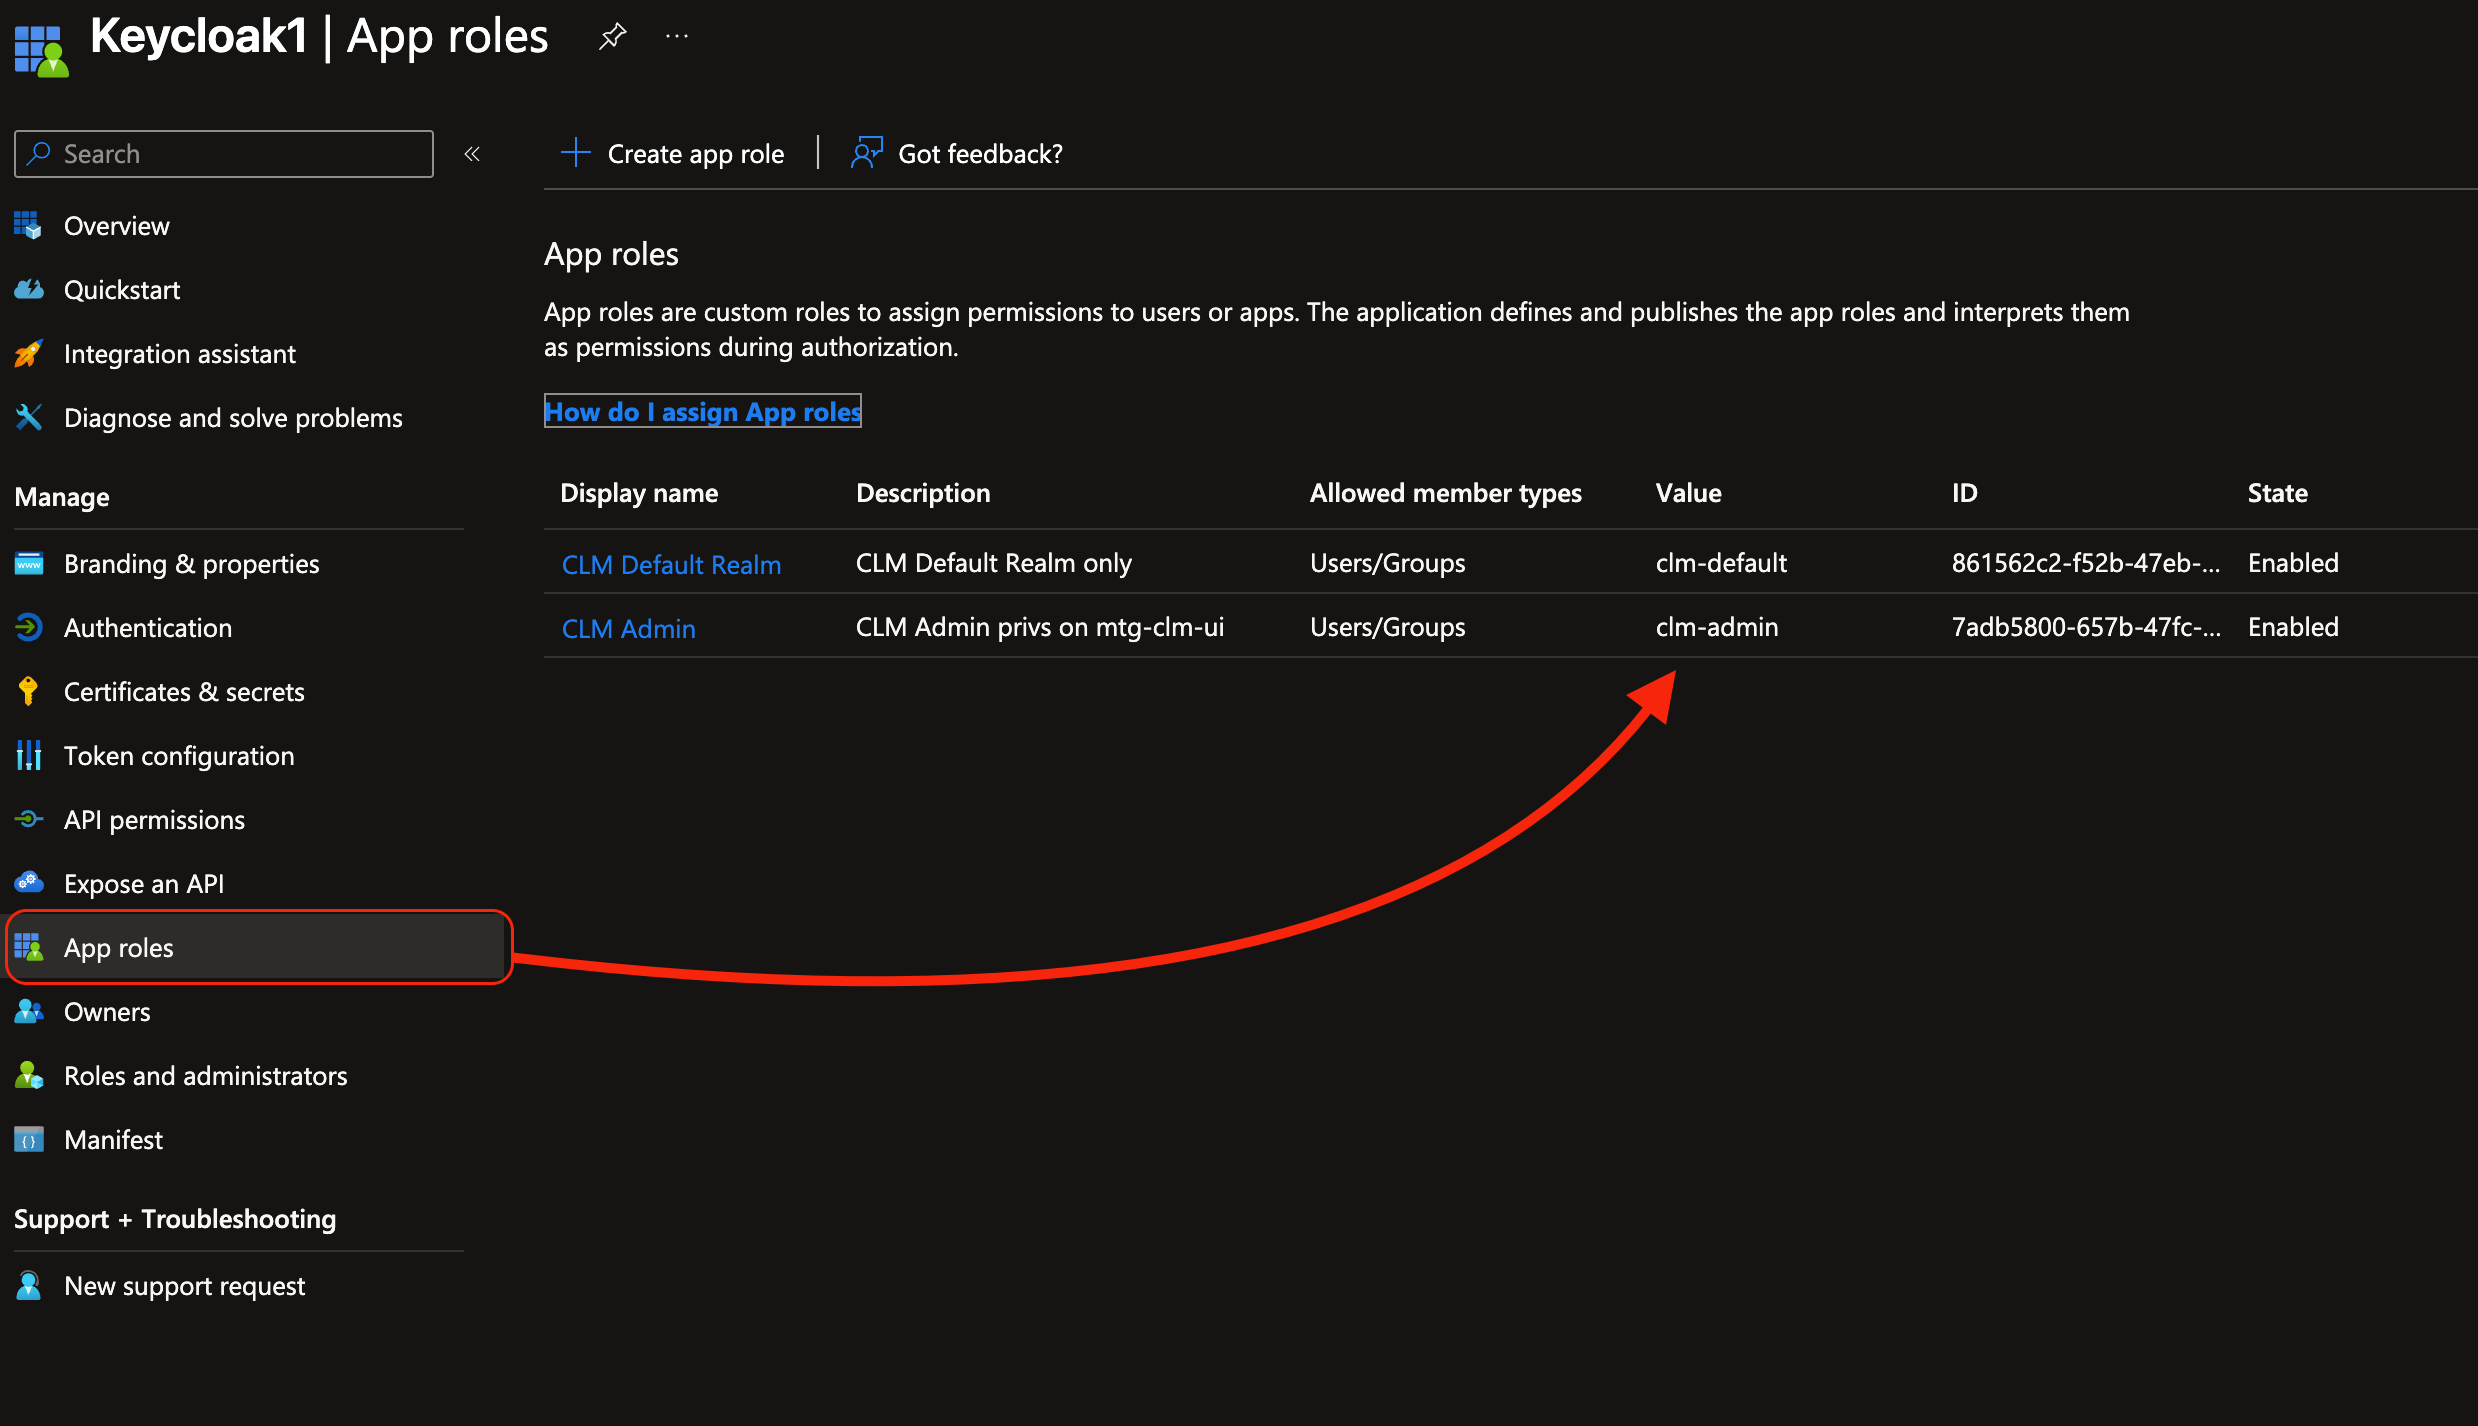
Task: Sort by the Display name column header
Action: coord(639,493)
